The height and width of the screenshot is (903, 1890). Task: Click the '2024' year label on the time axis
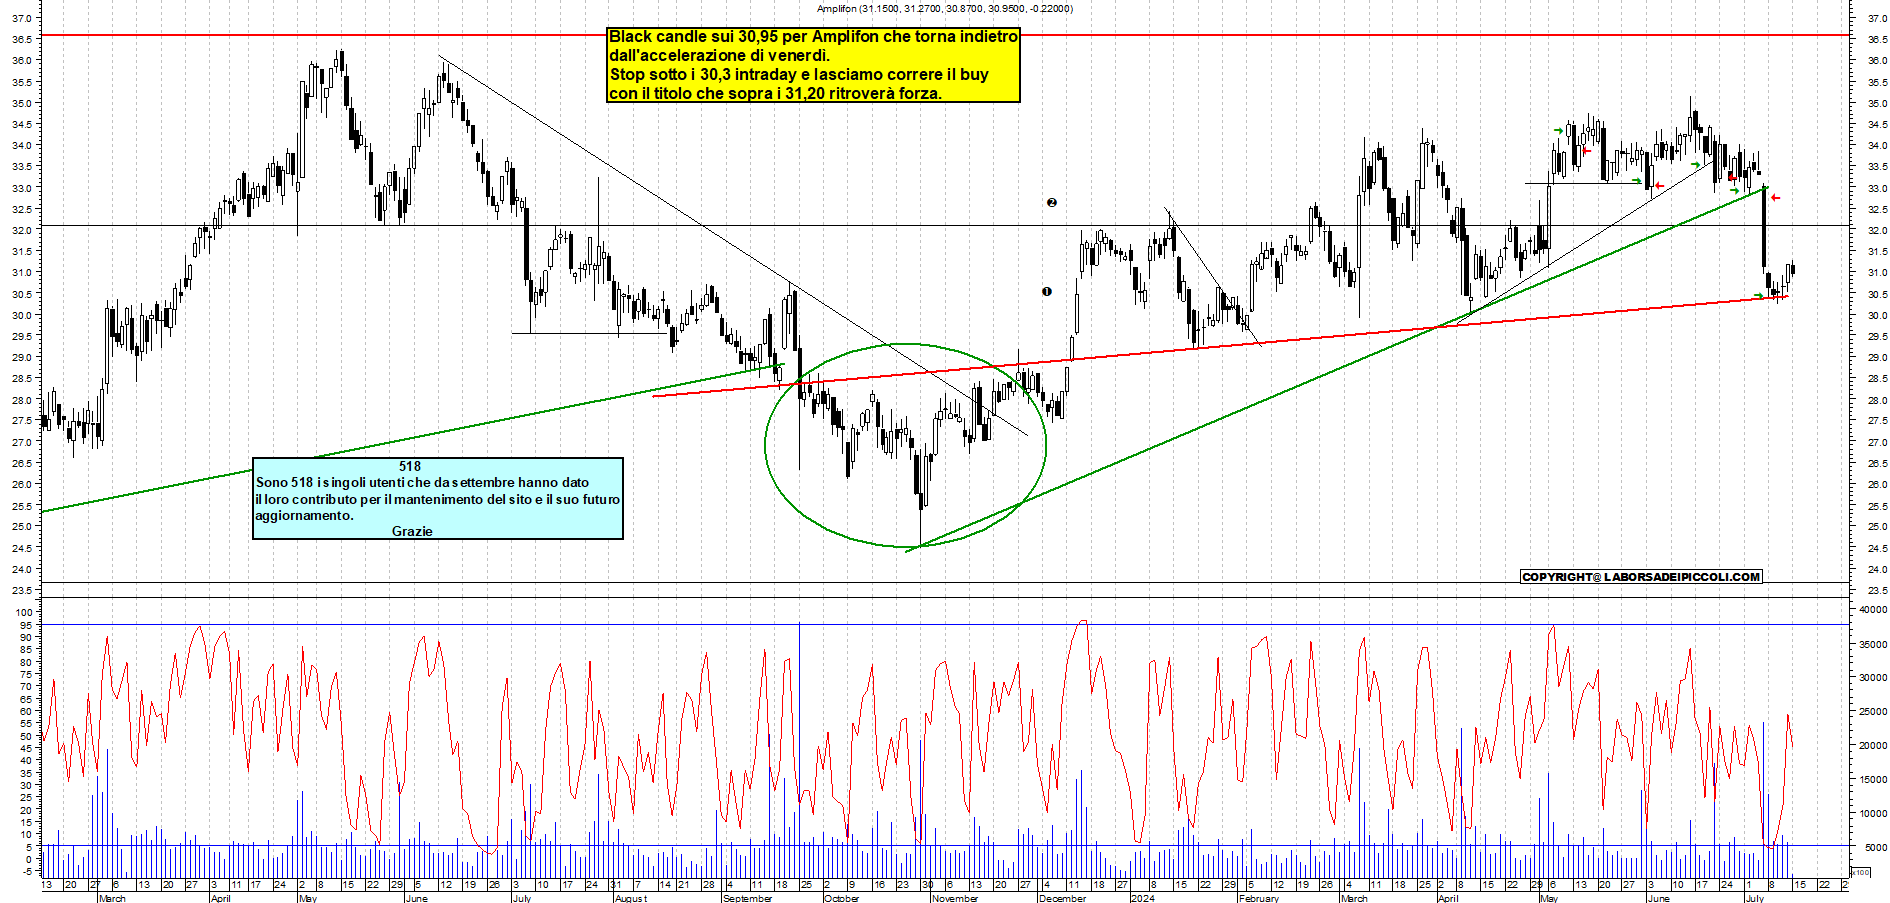1142,898
